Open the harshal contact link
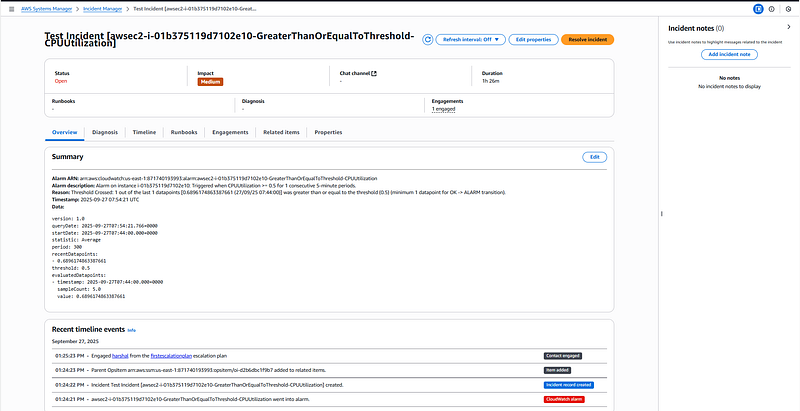Screen dimensions: 800x411 119,356
